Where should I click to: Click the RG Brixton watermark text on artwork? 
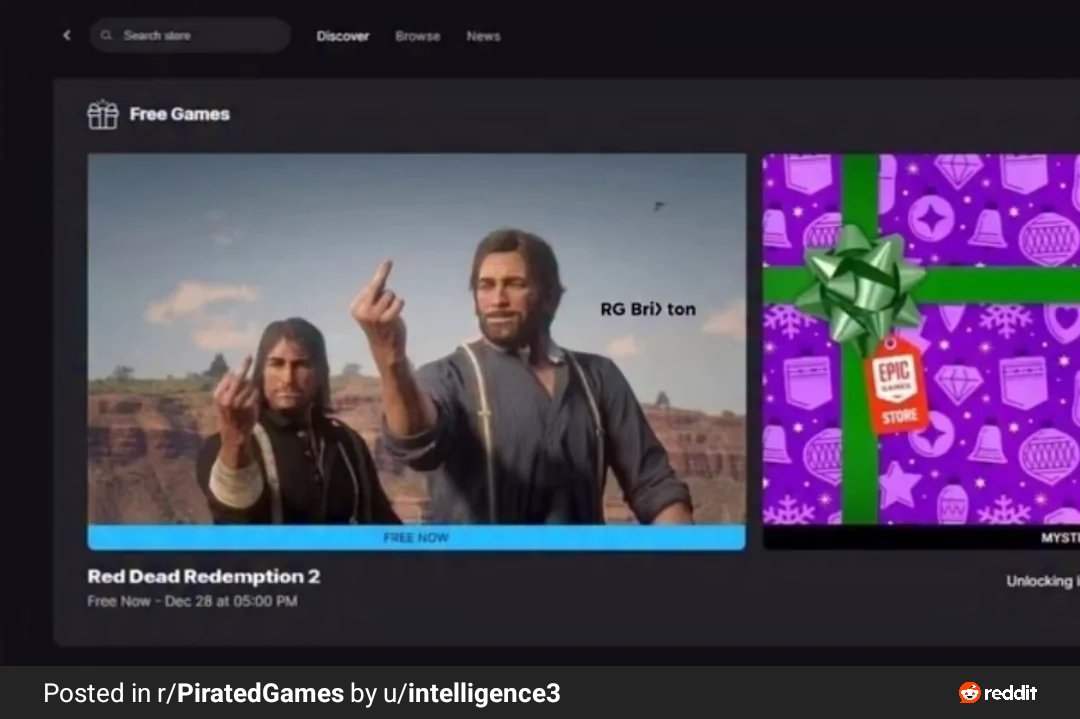pyautogui.click(x=647, y=309)
